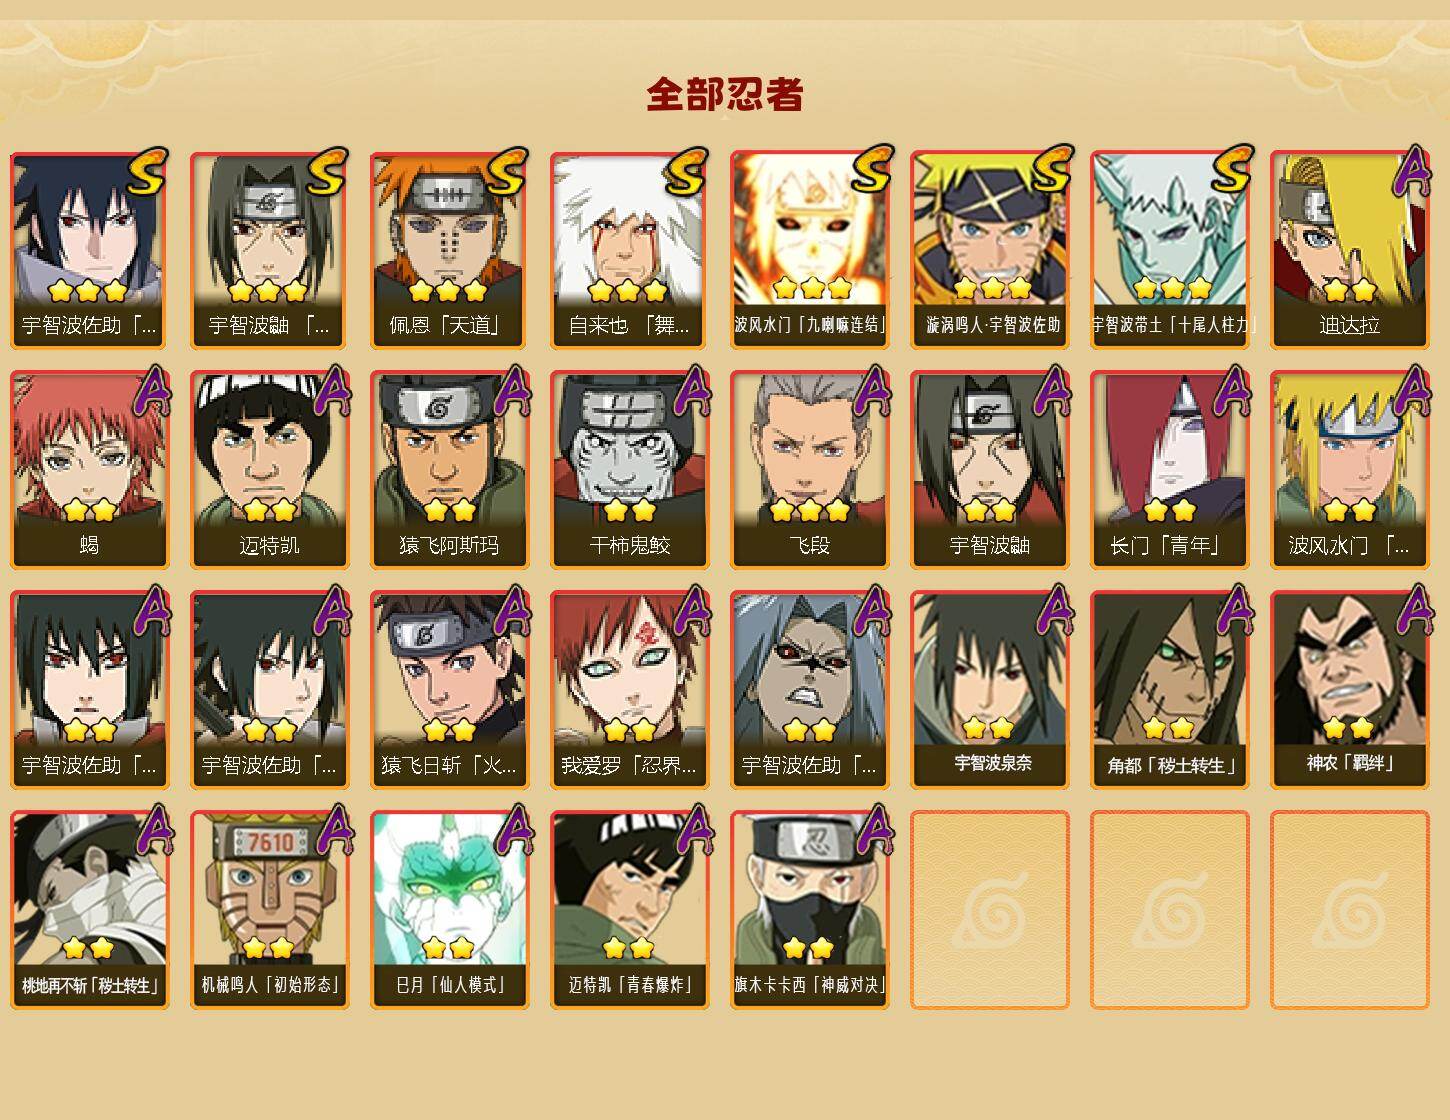Click the 机械鸣人「初始形态」 card
The image size is (1450, 1120).
(269, 910)
